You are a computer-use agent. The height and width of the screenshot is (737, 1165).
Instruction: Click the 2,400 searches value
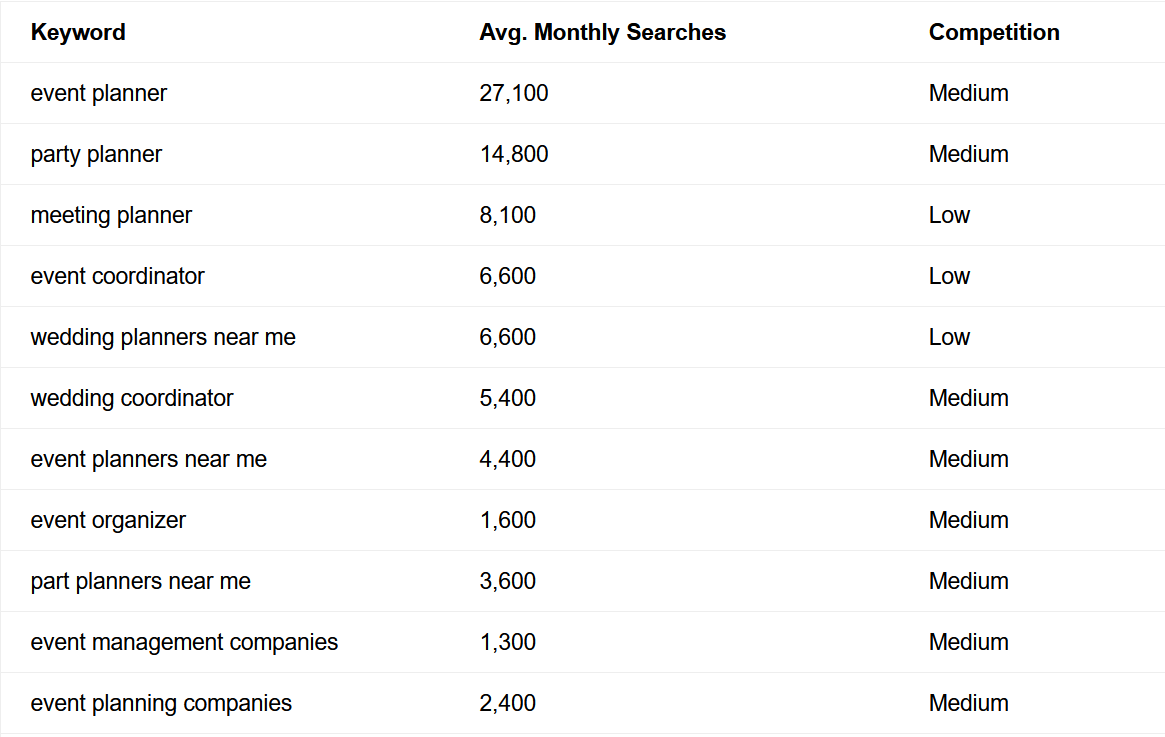point(507,703)
